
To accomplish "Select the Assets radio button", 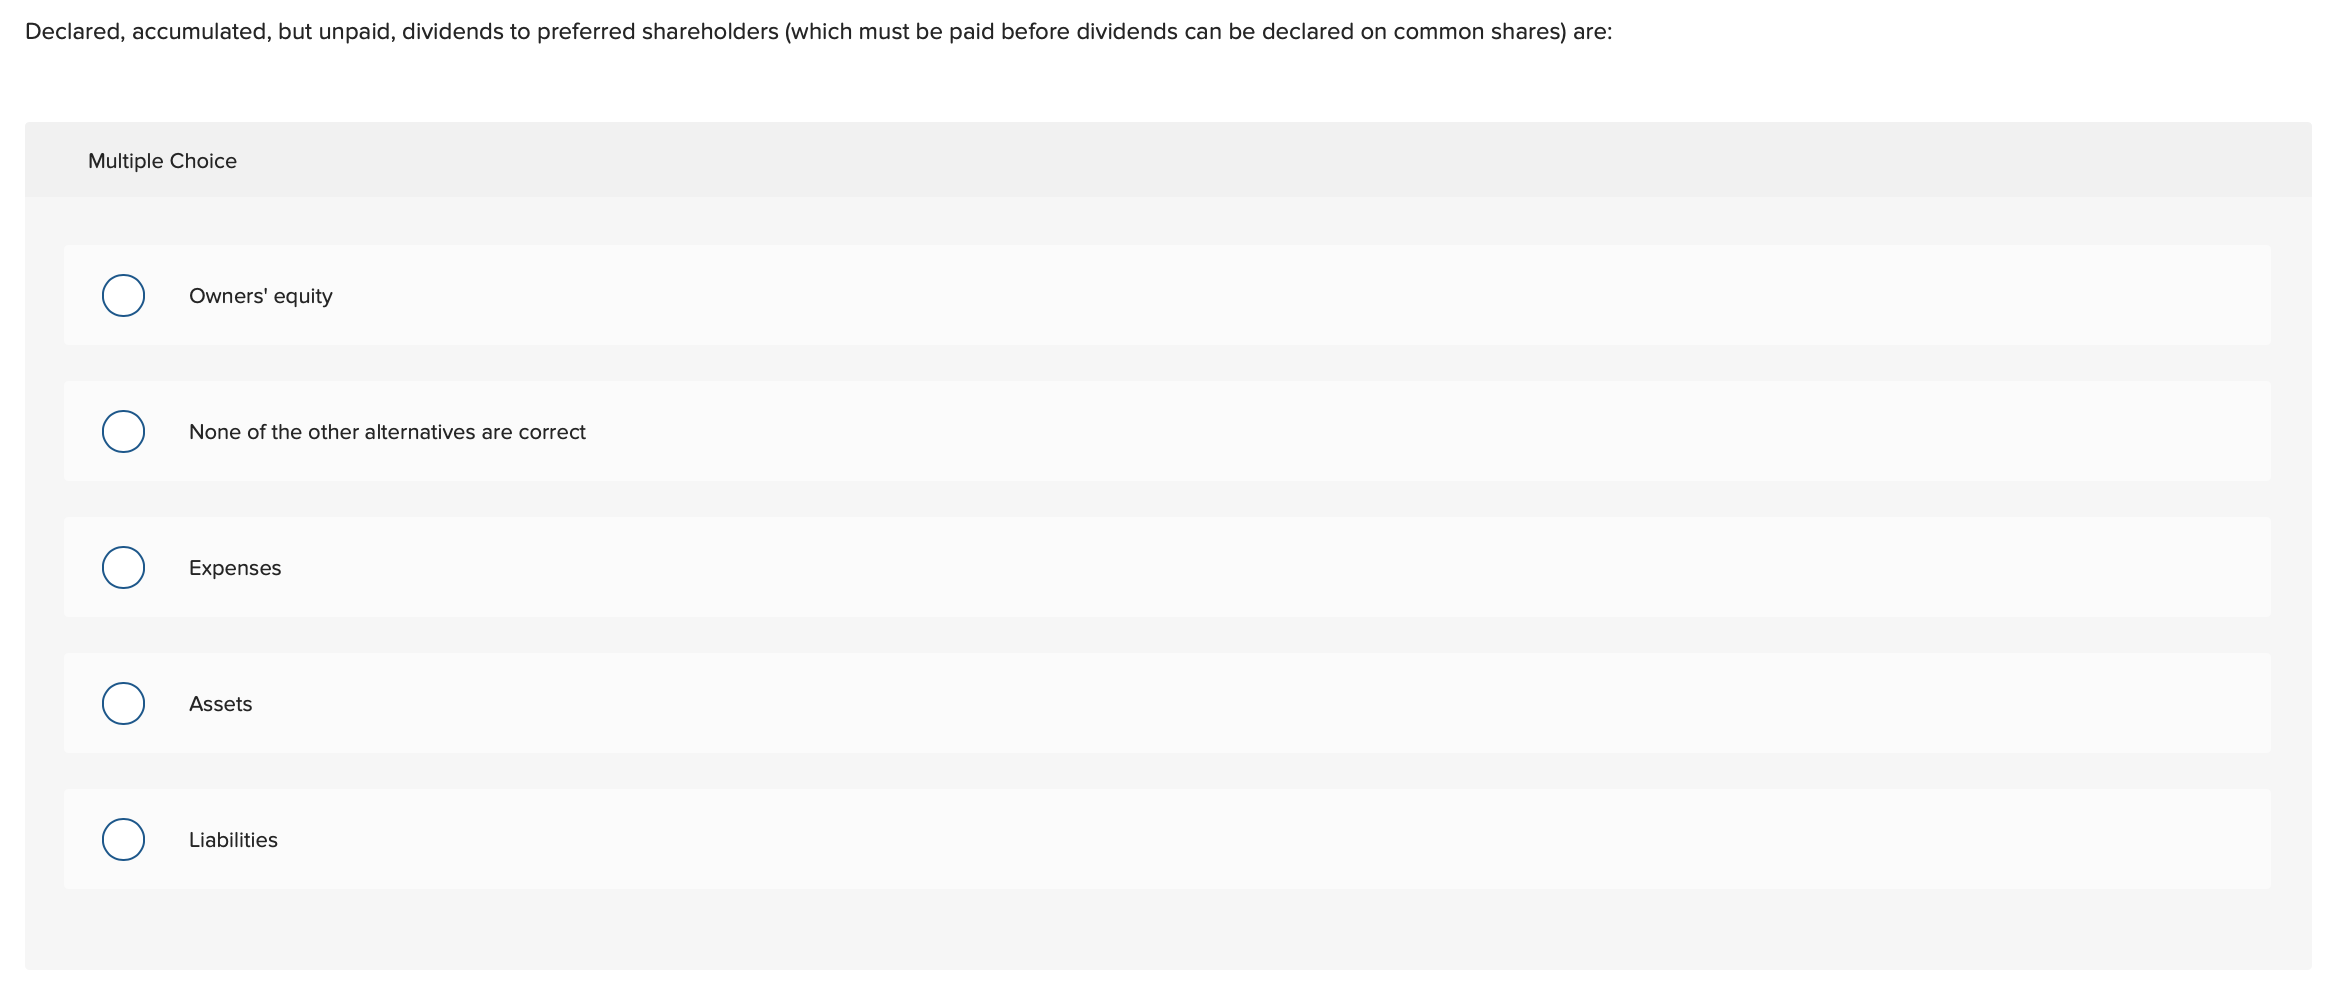I will (x=123, y=703).
